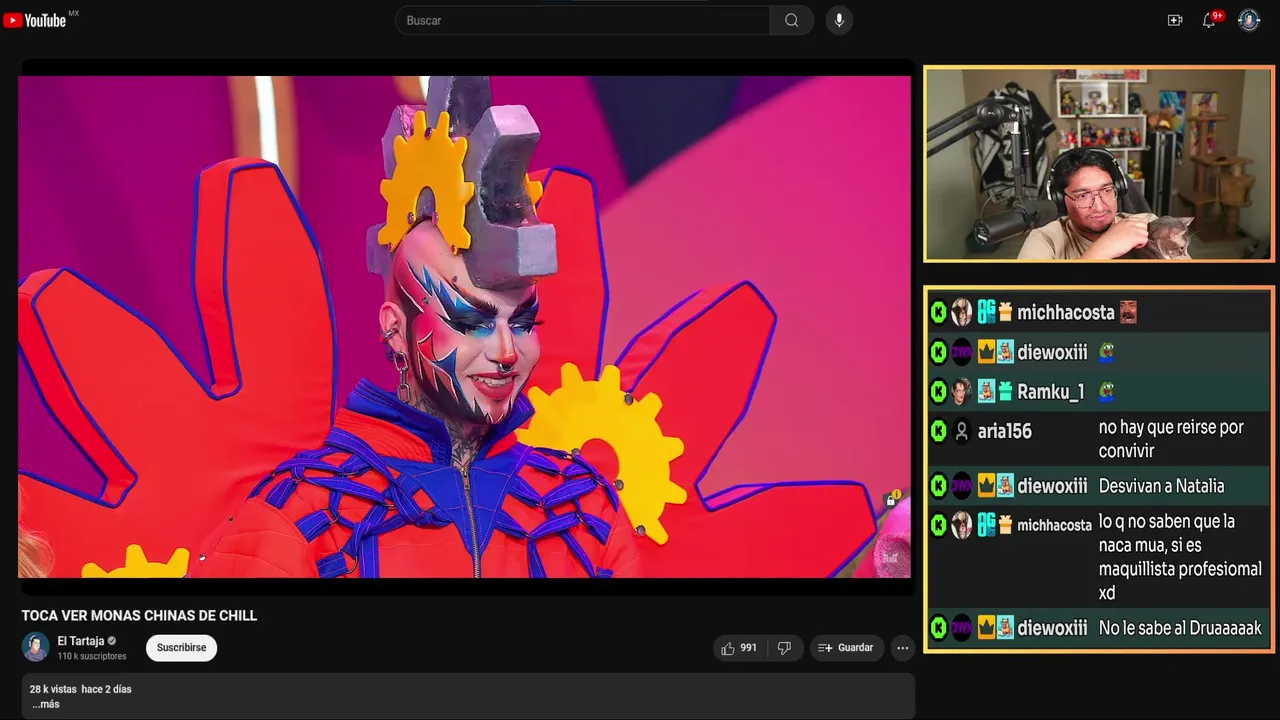This screenshot has width=1280, height=720.
Task: Click the 110 k suscriptores text
Action: tap(92, 656)
